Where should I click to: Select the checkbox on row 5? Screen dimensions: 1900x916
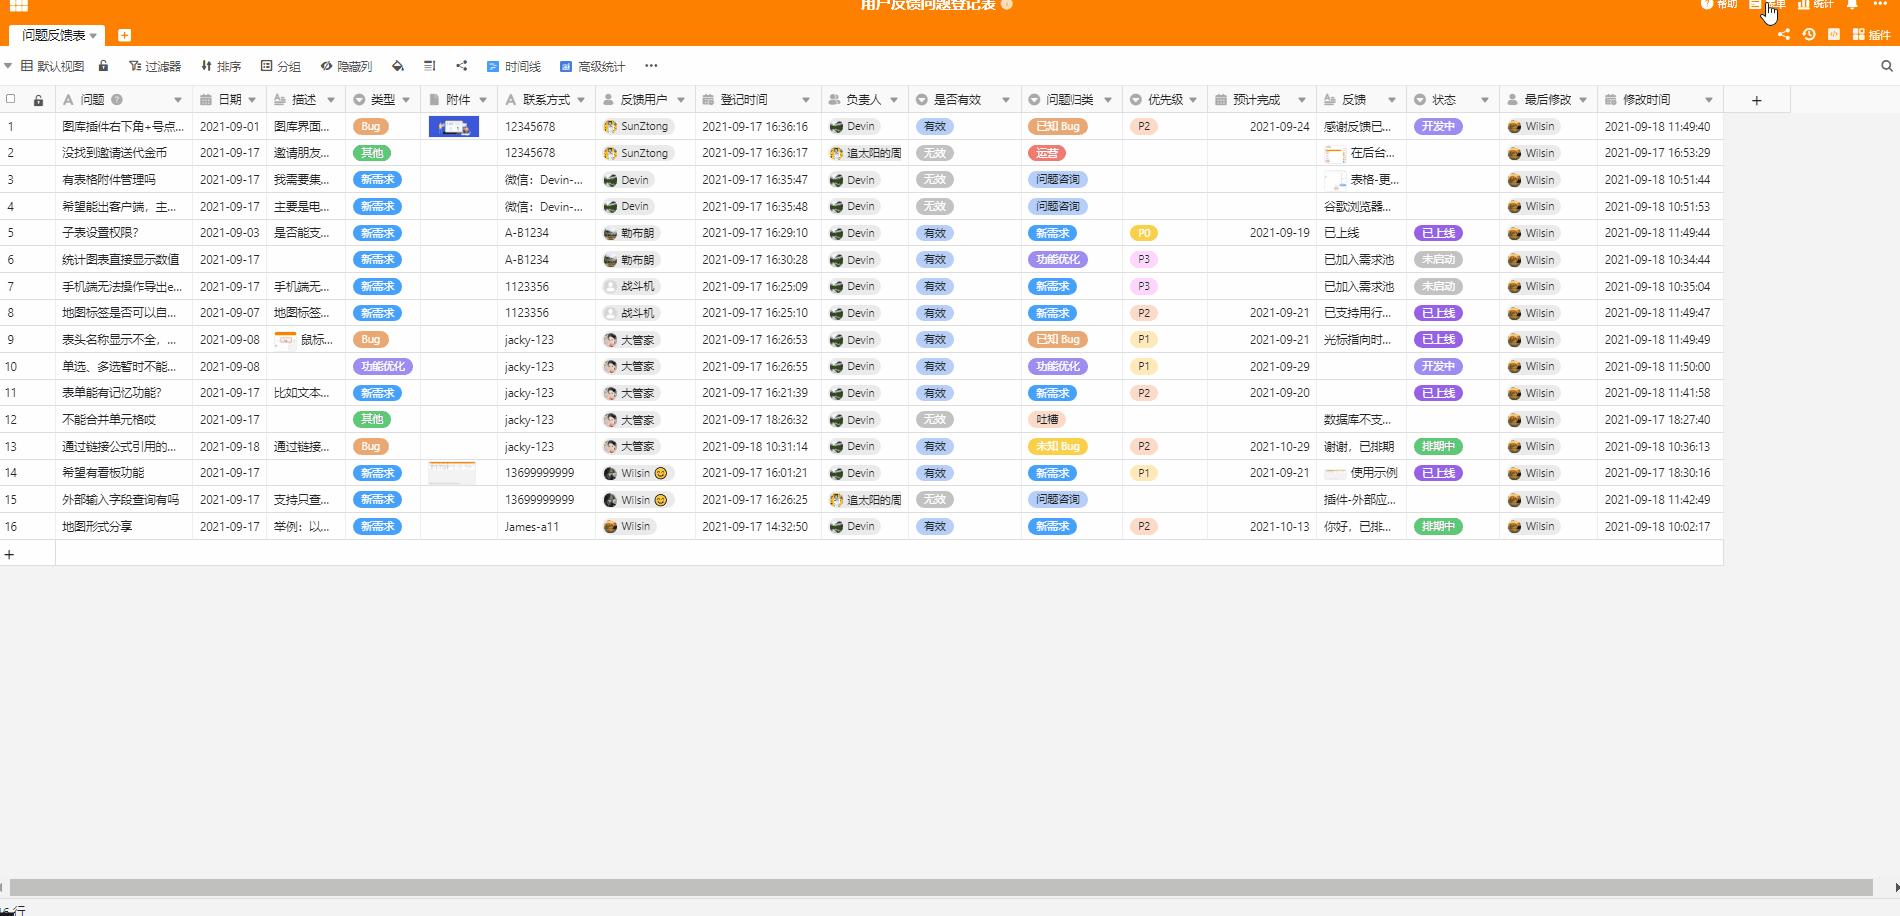pyautogui.click(x=12, y=232)
